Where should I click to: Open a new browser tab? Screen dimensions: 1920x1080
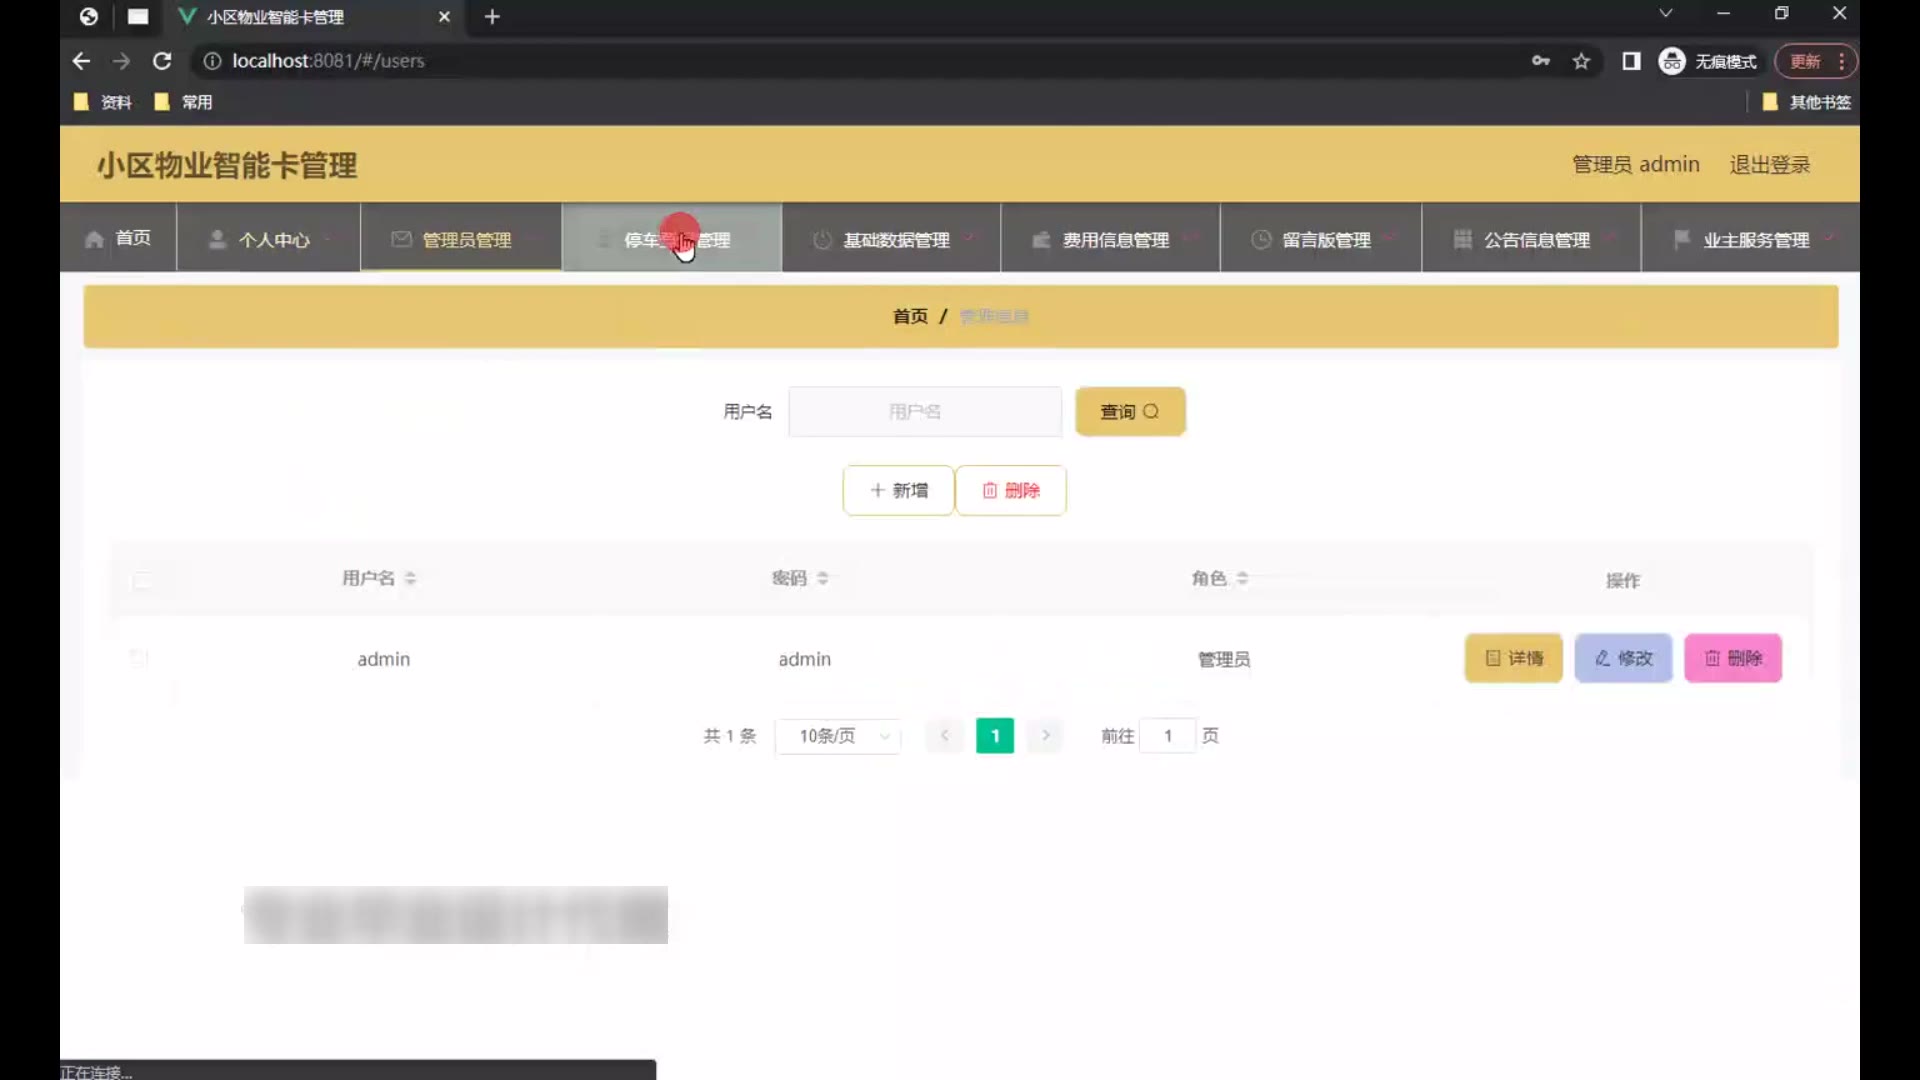(492, 17)
